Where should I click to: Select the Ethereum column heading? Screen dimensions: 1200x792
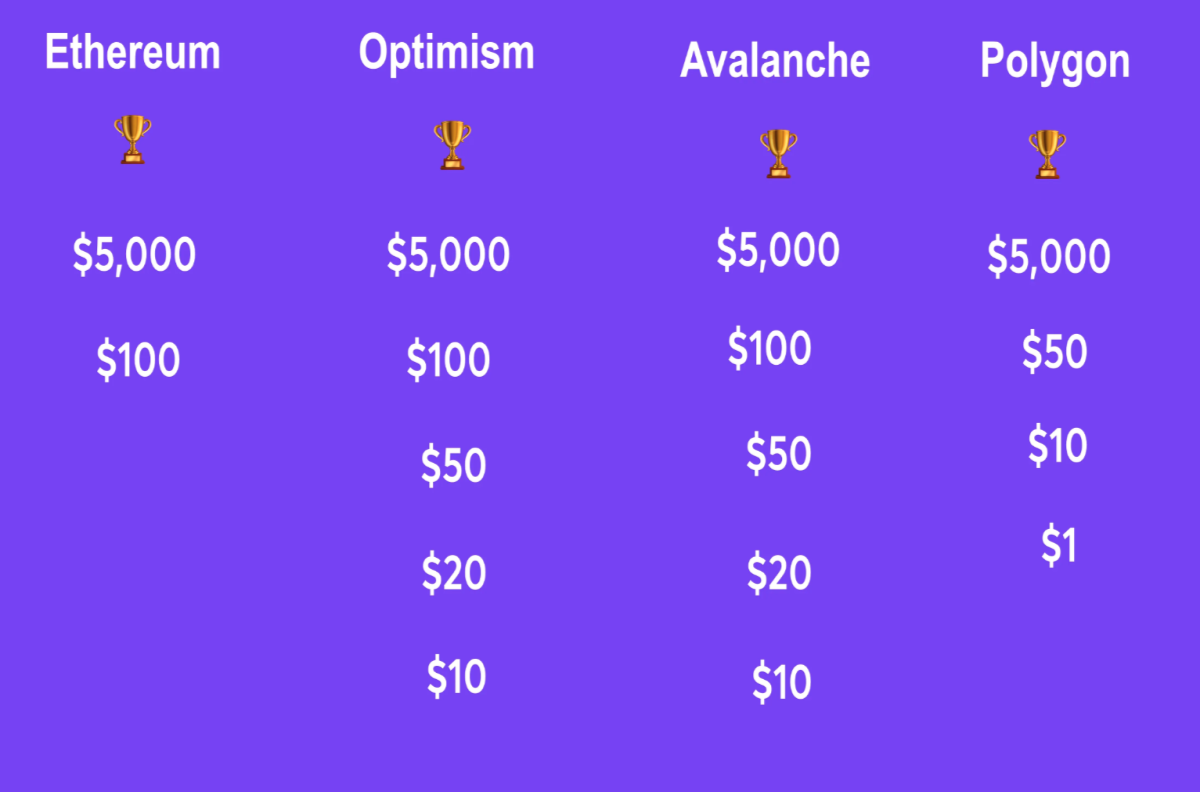(133, 52)
